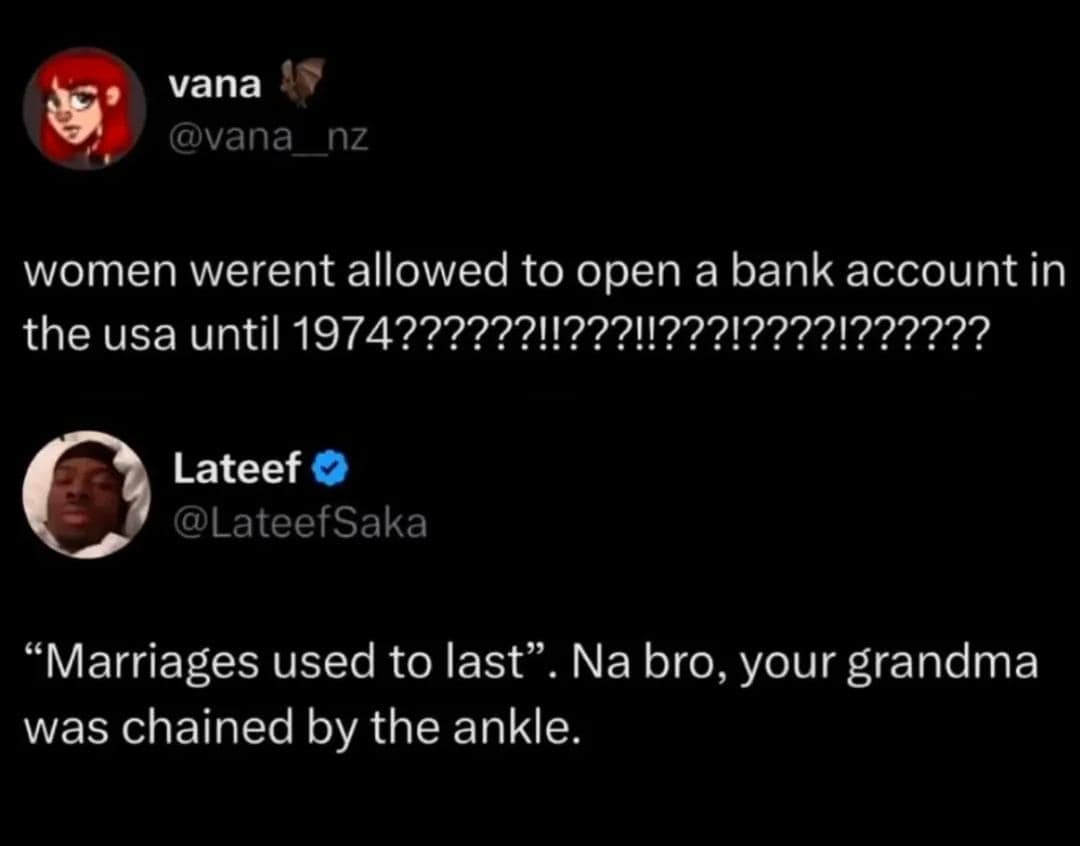1080x846 pixels.
Task: Click Lateef's profile photo
Action: [x=87, y=494]
